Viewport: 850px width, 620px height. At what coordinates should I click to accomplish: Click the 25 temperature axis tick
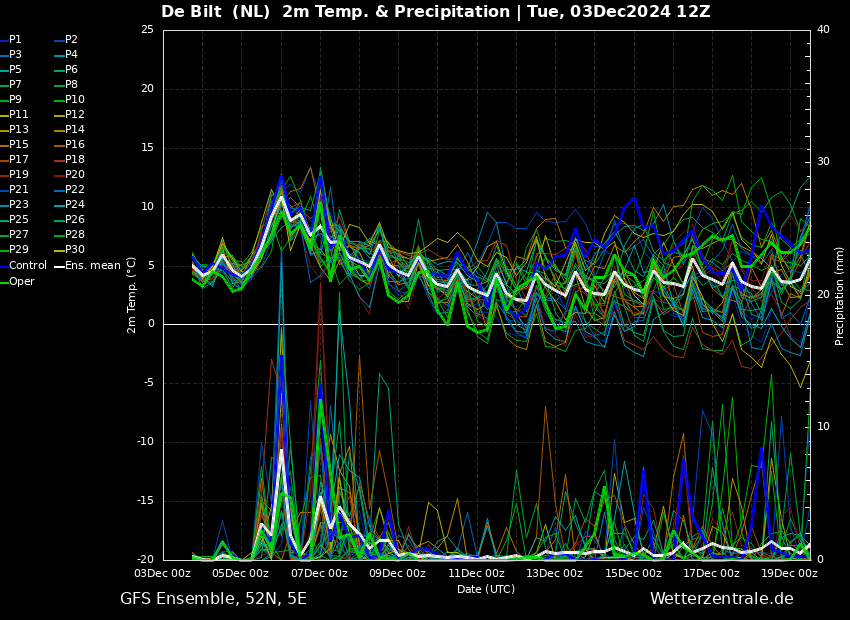pyautogui.click(x=147, y=30)
